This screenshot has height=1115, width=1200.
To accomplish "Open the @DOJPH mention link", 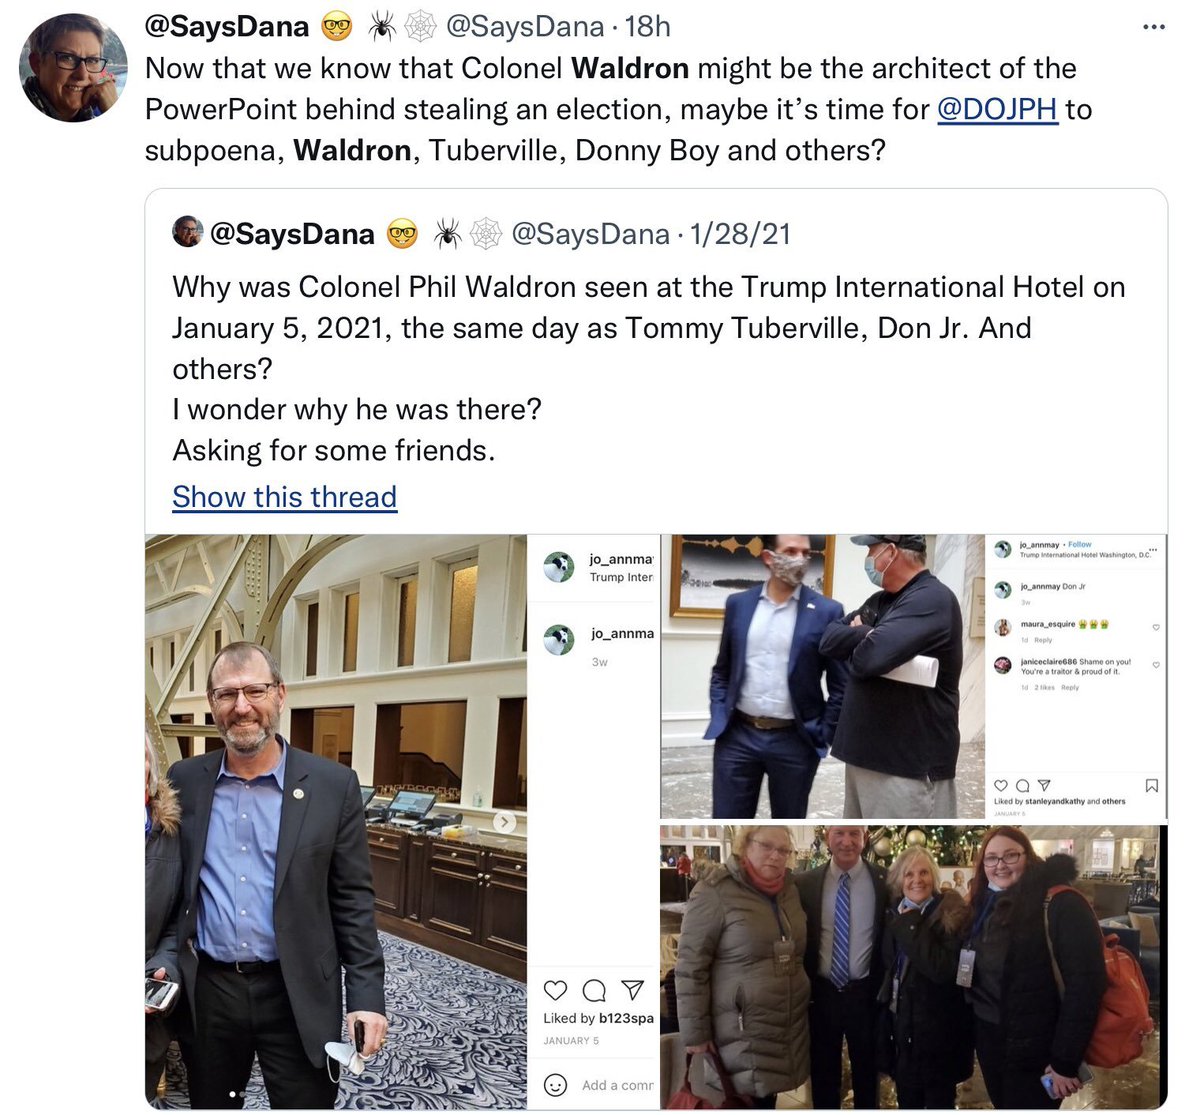I will (997, 108).
